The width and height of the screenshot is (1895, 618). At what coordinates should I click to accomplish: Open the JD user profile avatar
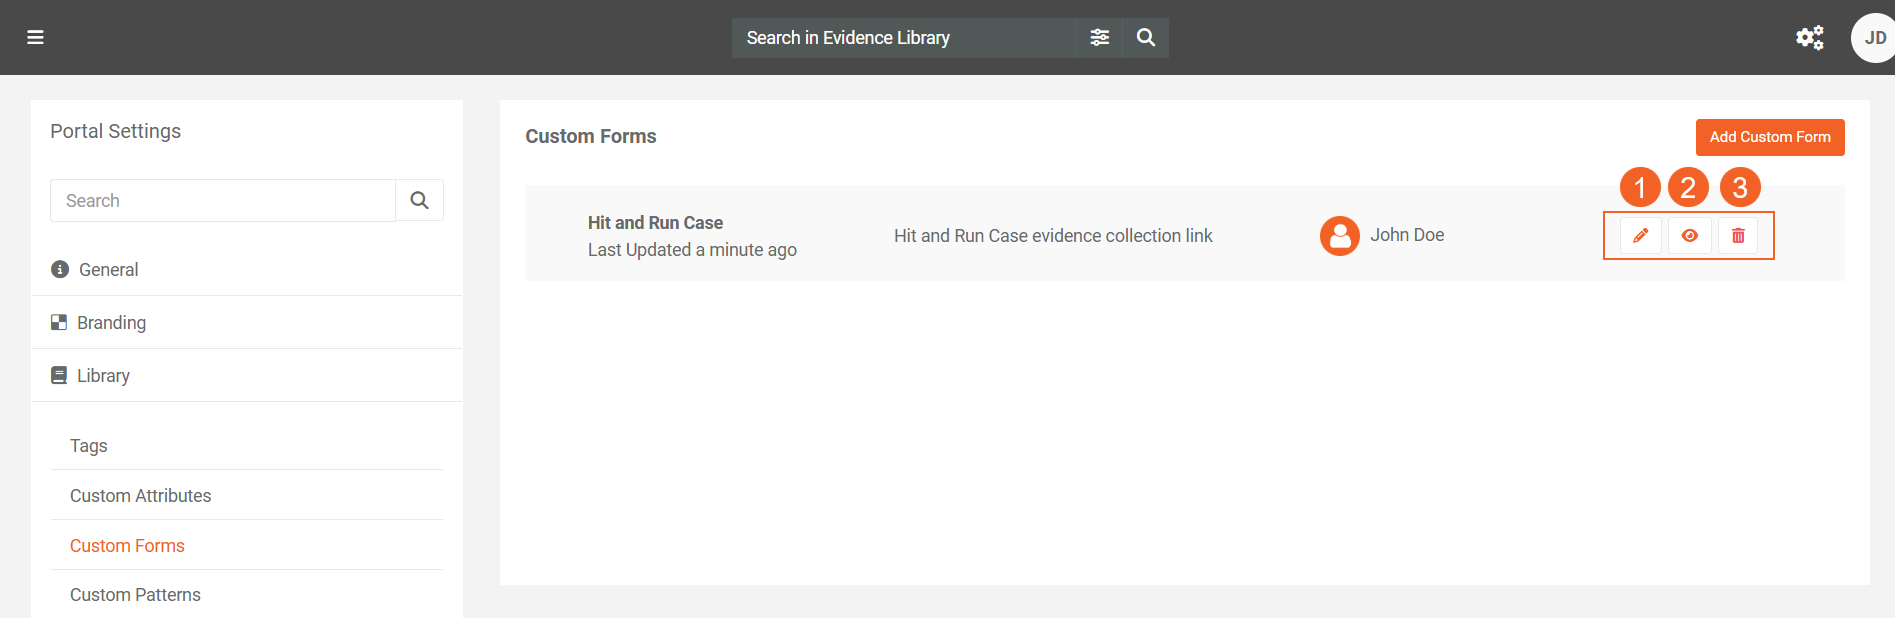click(1874, 38)
